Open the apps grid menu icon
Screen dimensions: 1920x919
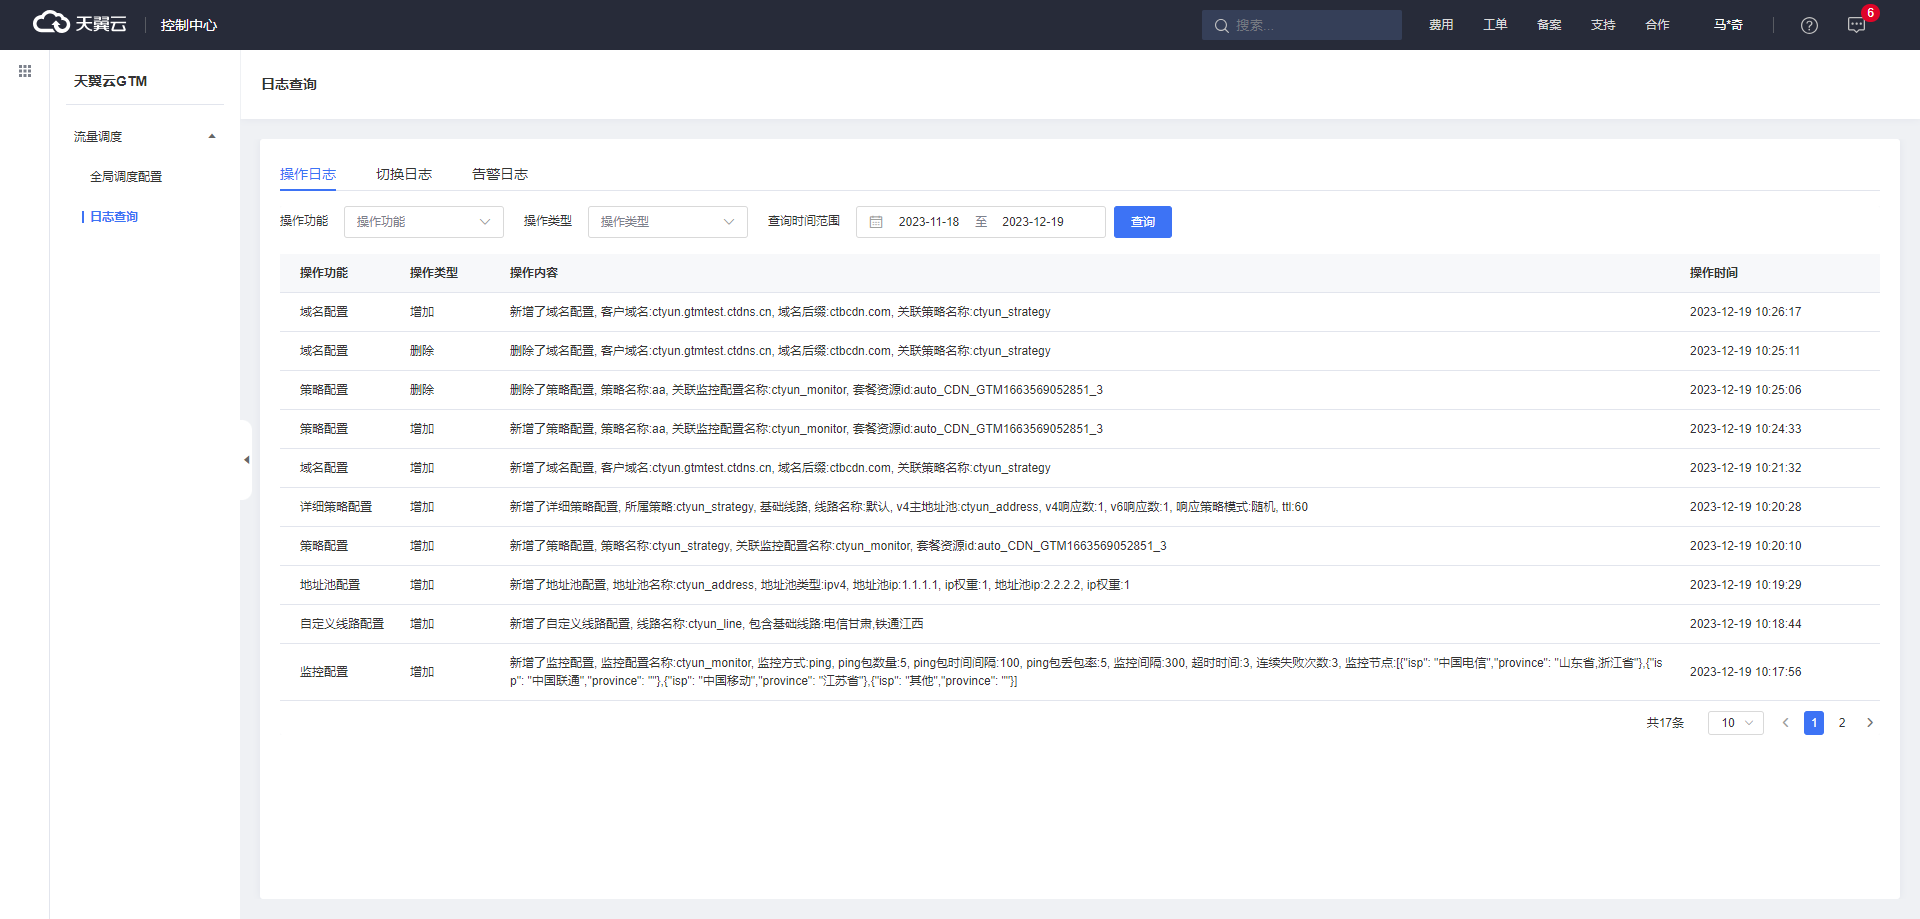click(x=25, y=71)
